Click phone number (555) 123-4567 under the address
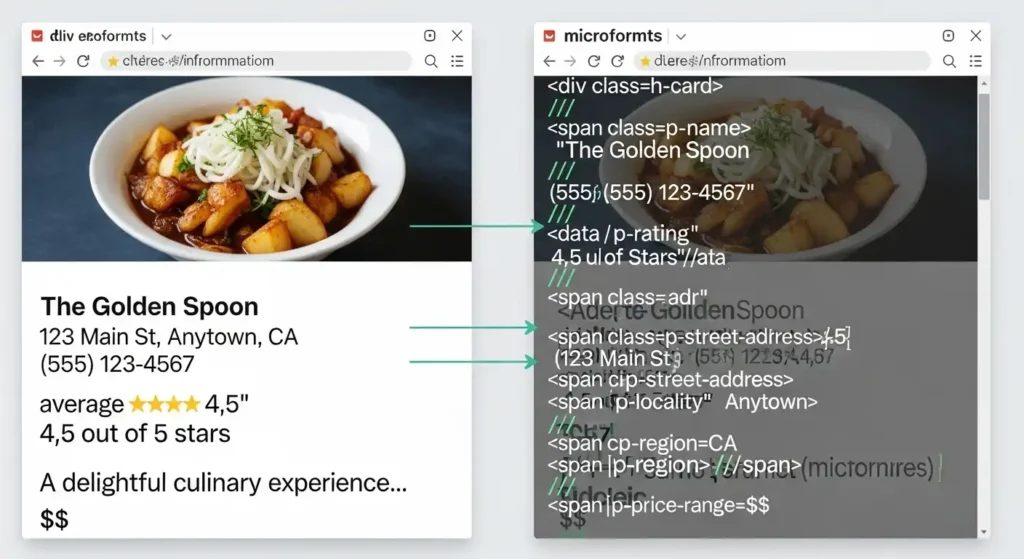This screenshot has height=559, width=1024. pos(116,364)
